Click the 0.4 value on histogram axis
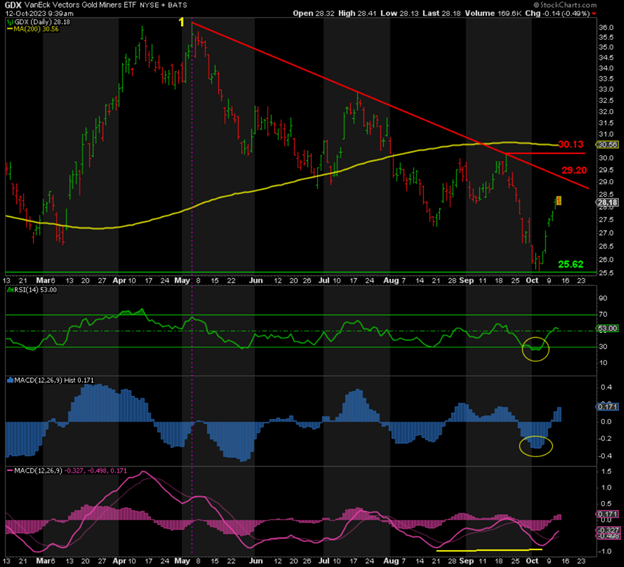Image resolution: width=624 pixels, height=567 pixels. click(x=606, y=387)
